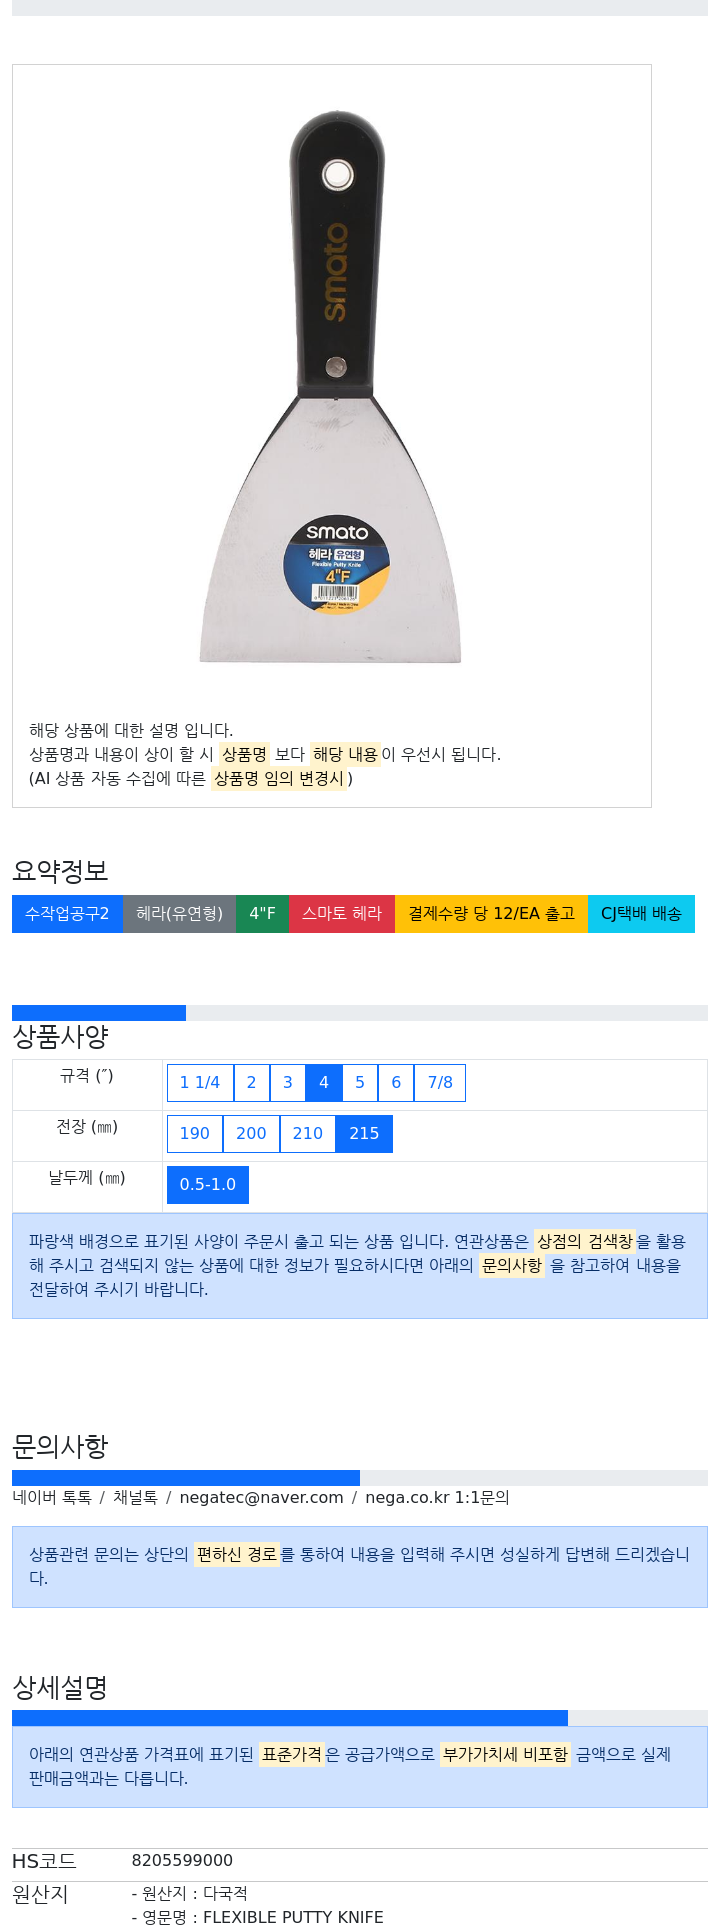Choose the 3 inch size option
The width and height of the screenshot is (720, 1930).
coord(288,1082)
